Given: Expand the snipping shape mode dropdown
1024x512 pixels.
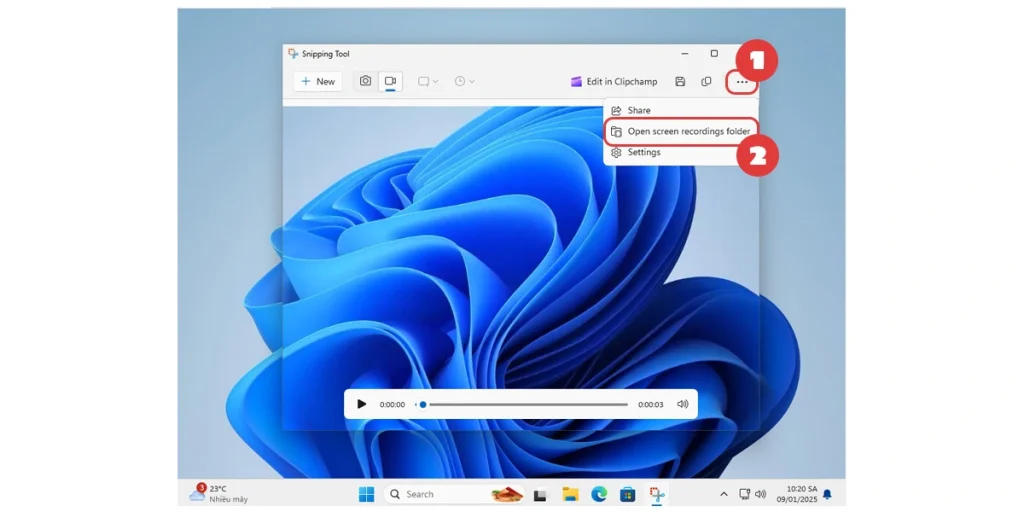Looking at the screenshot, I should [x=428, y=81].
